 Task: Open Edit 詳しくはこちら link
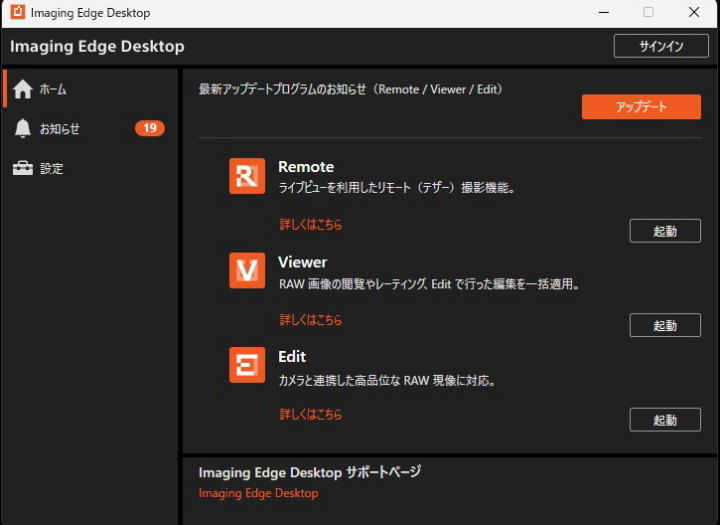(x=311, y=414)
